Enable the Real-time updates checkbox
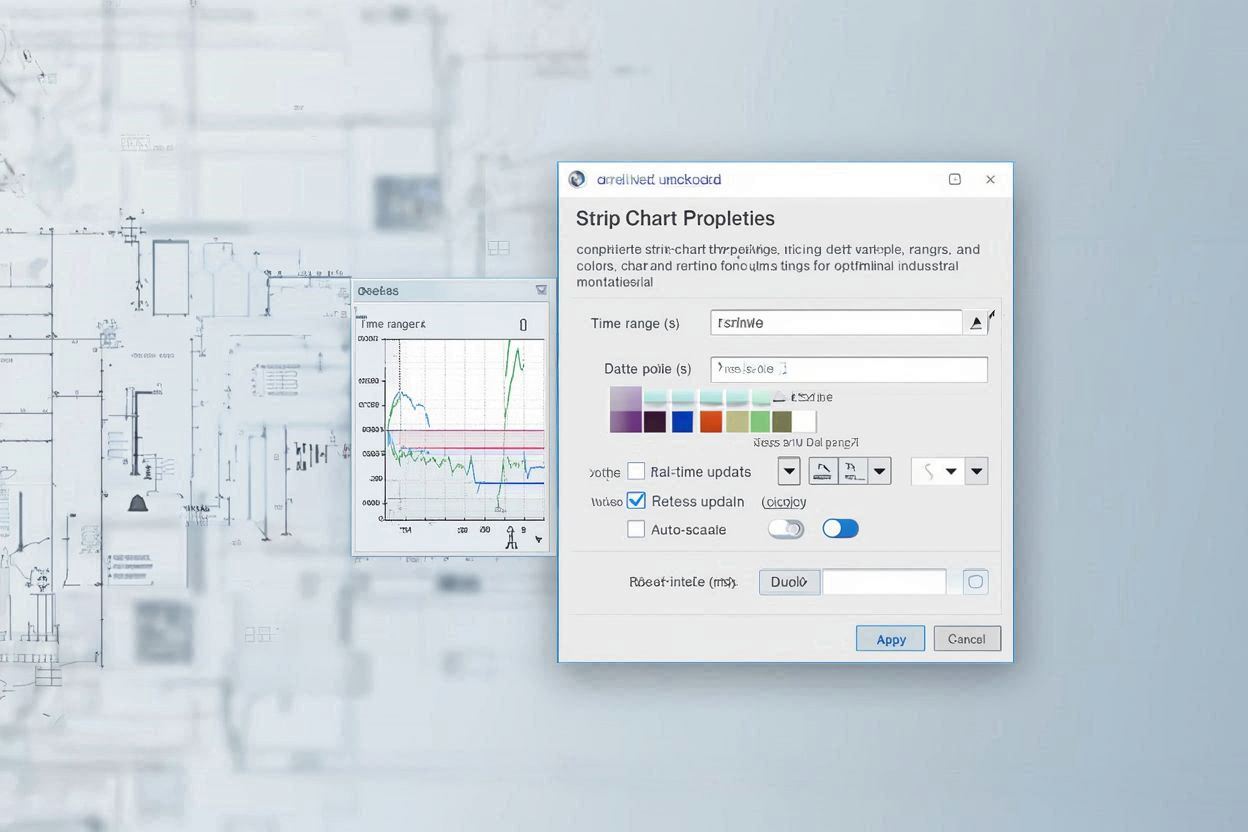1248x832 pixels. 636,471
